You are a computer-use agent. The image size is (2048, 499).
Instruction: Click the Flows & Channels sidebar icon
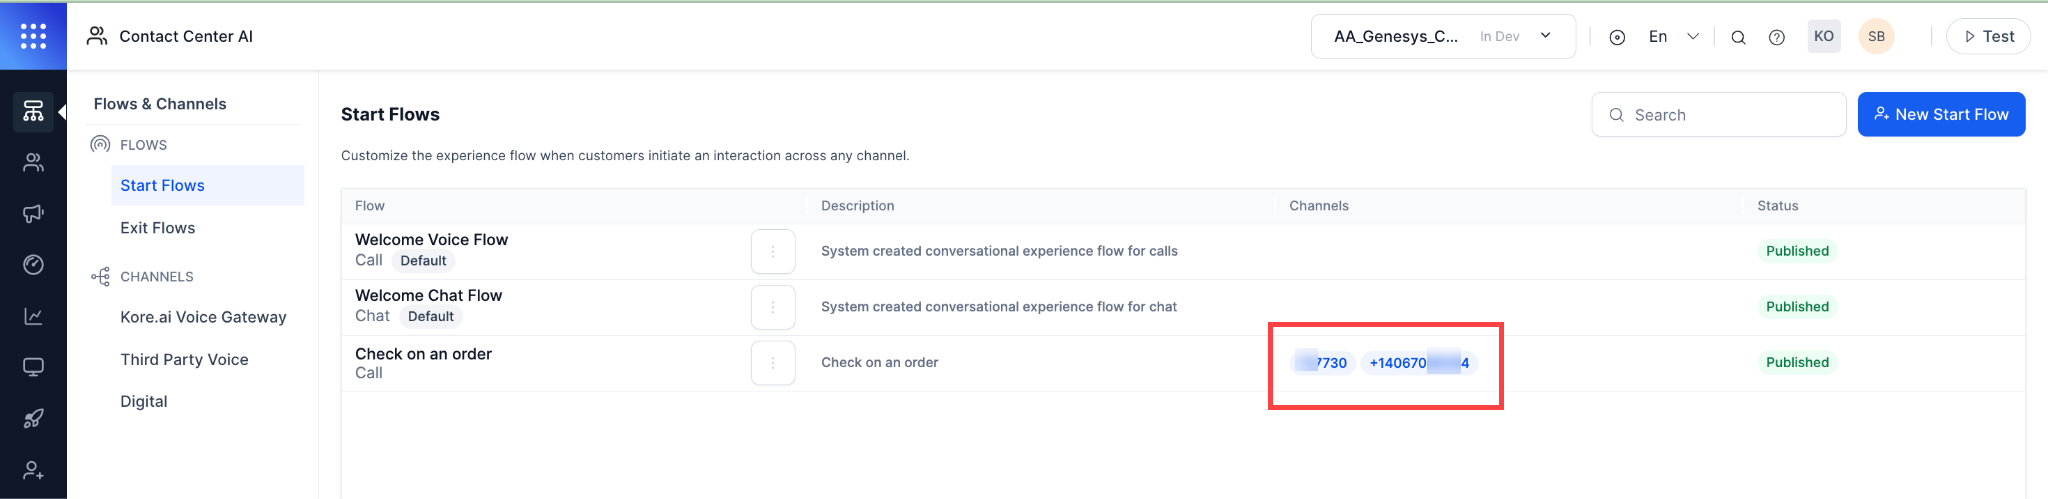(x=33, y=110)
